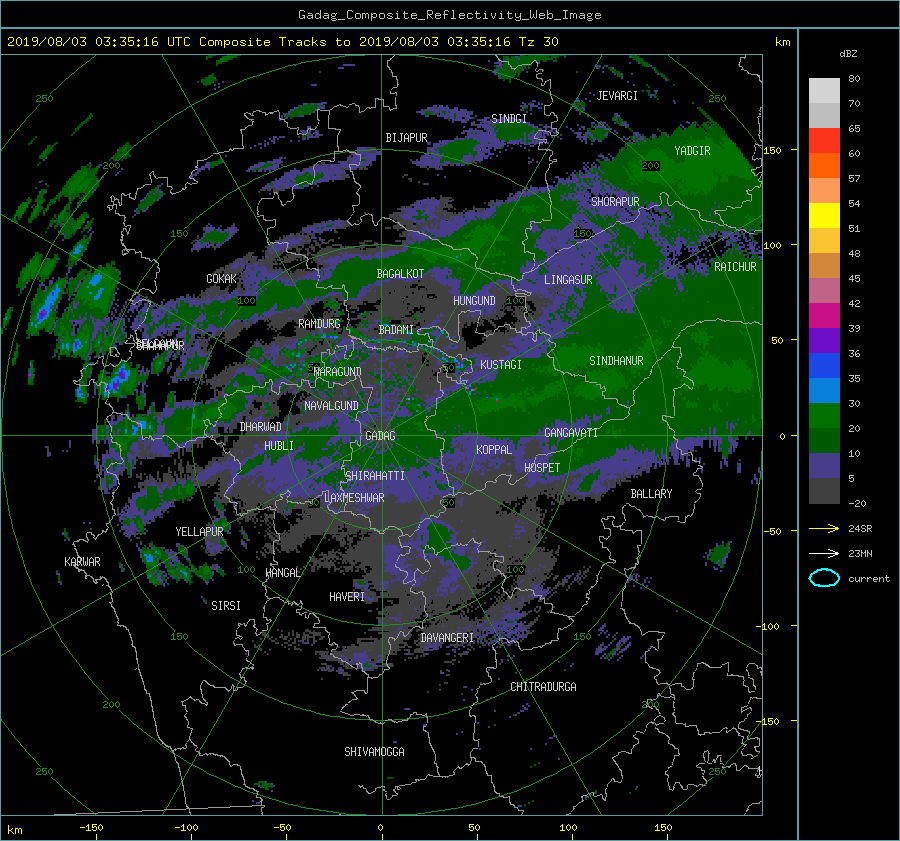
Task: Click the SINDHANUR city label
Action: coord(616,361)
